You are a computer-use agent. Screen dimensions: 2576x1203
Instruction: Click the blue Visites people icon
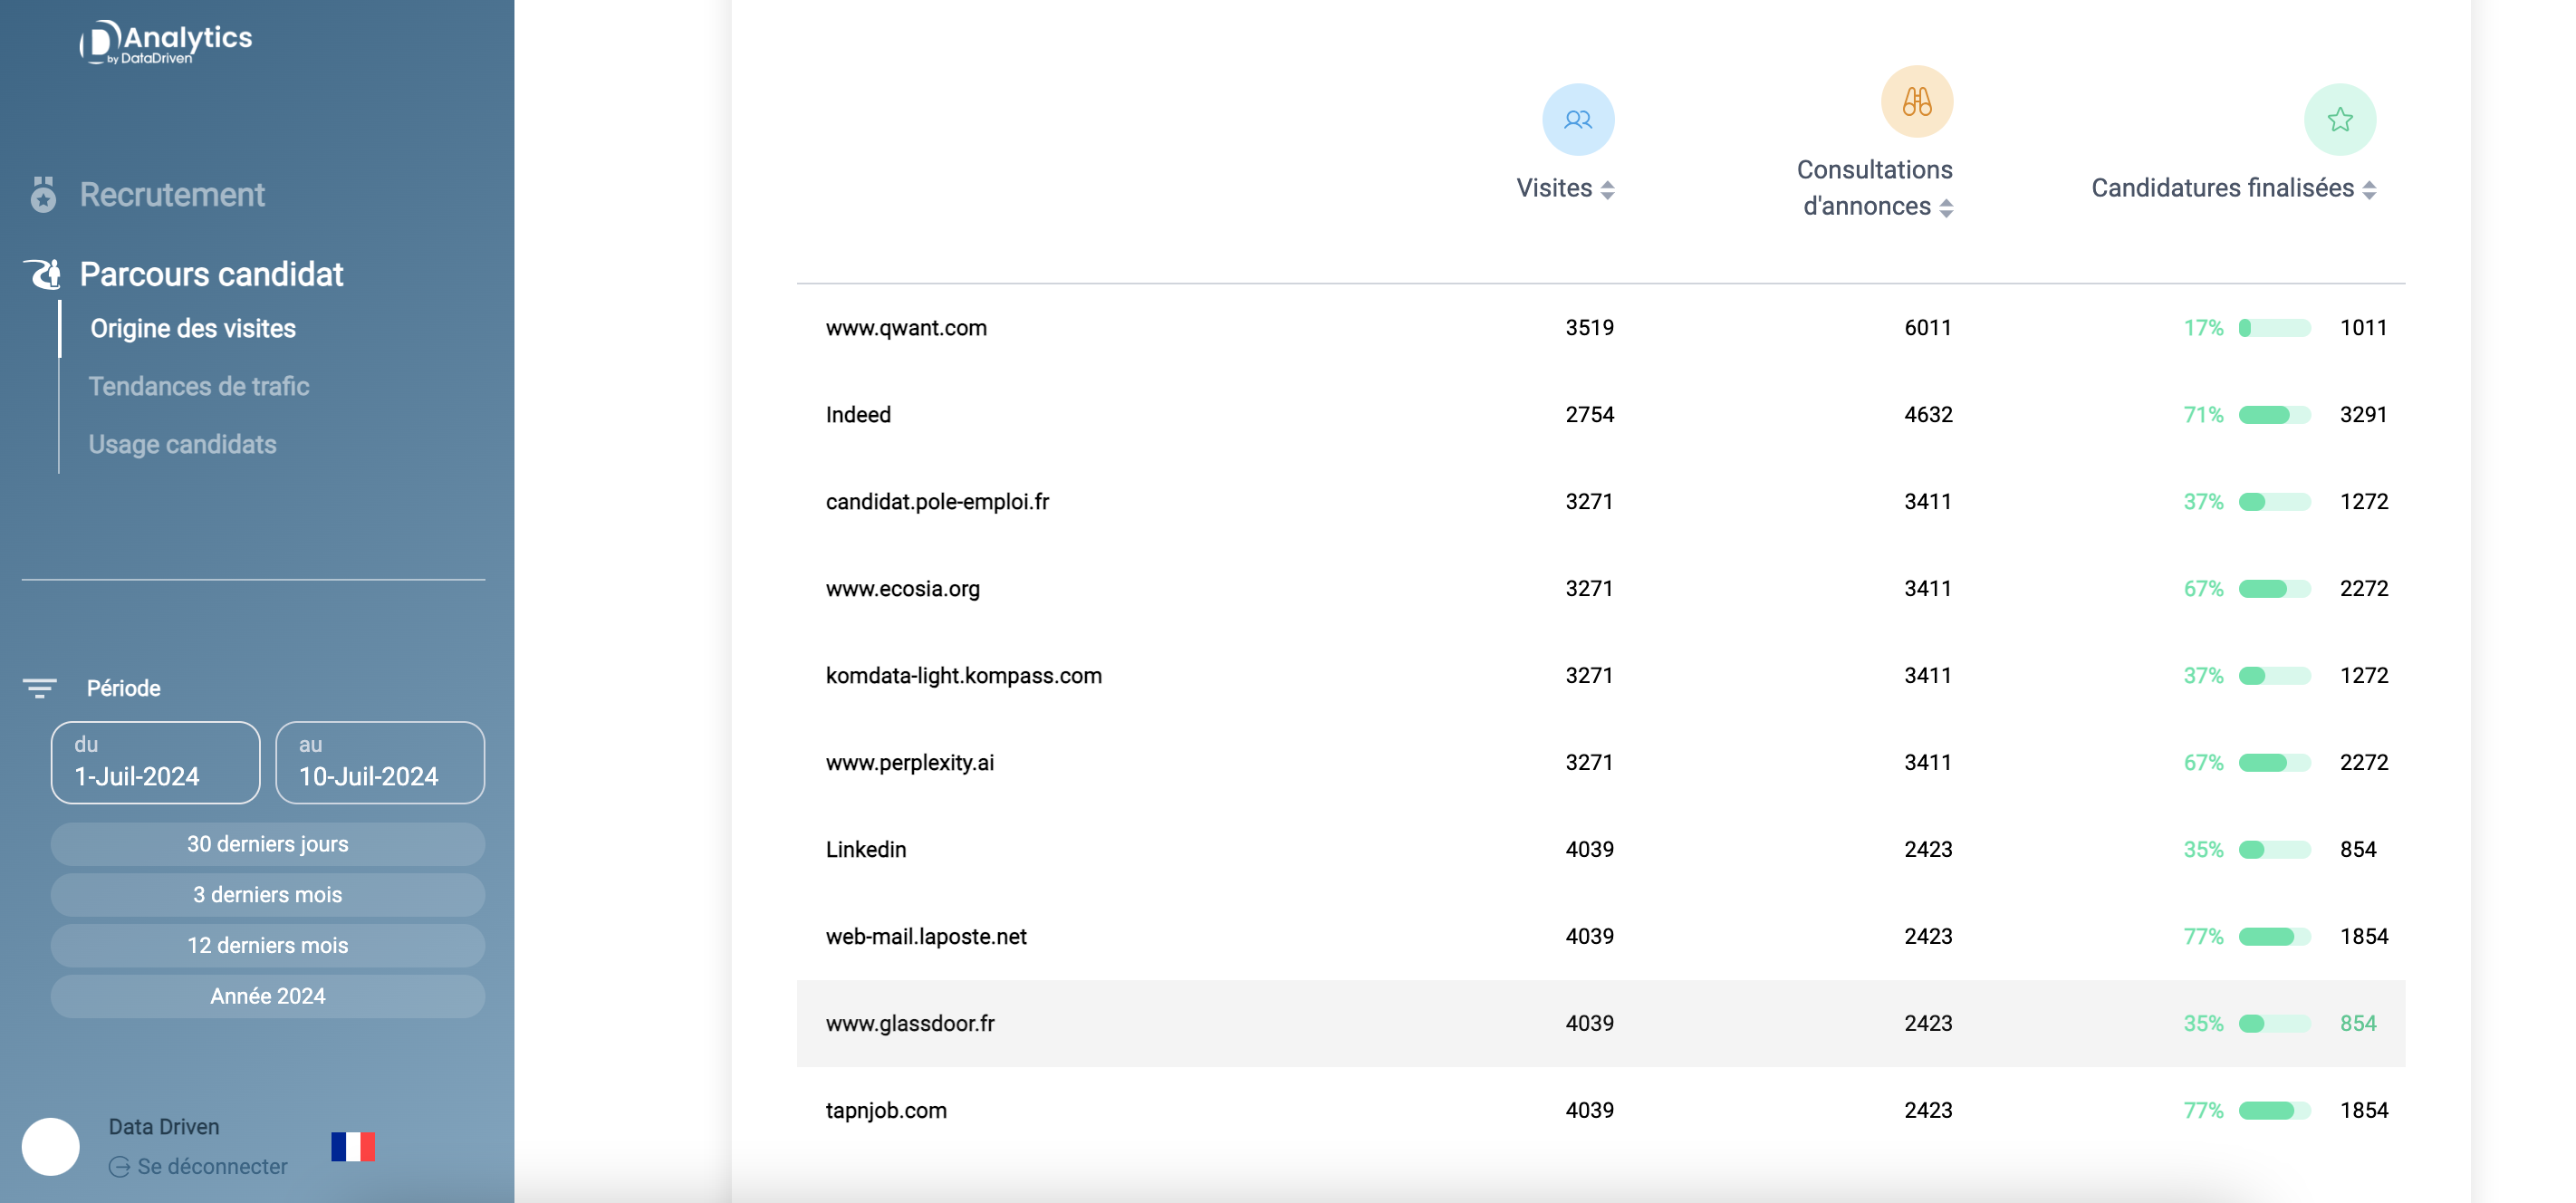[x=1577, y=120]
